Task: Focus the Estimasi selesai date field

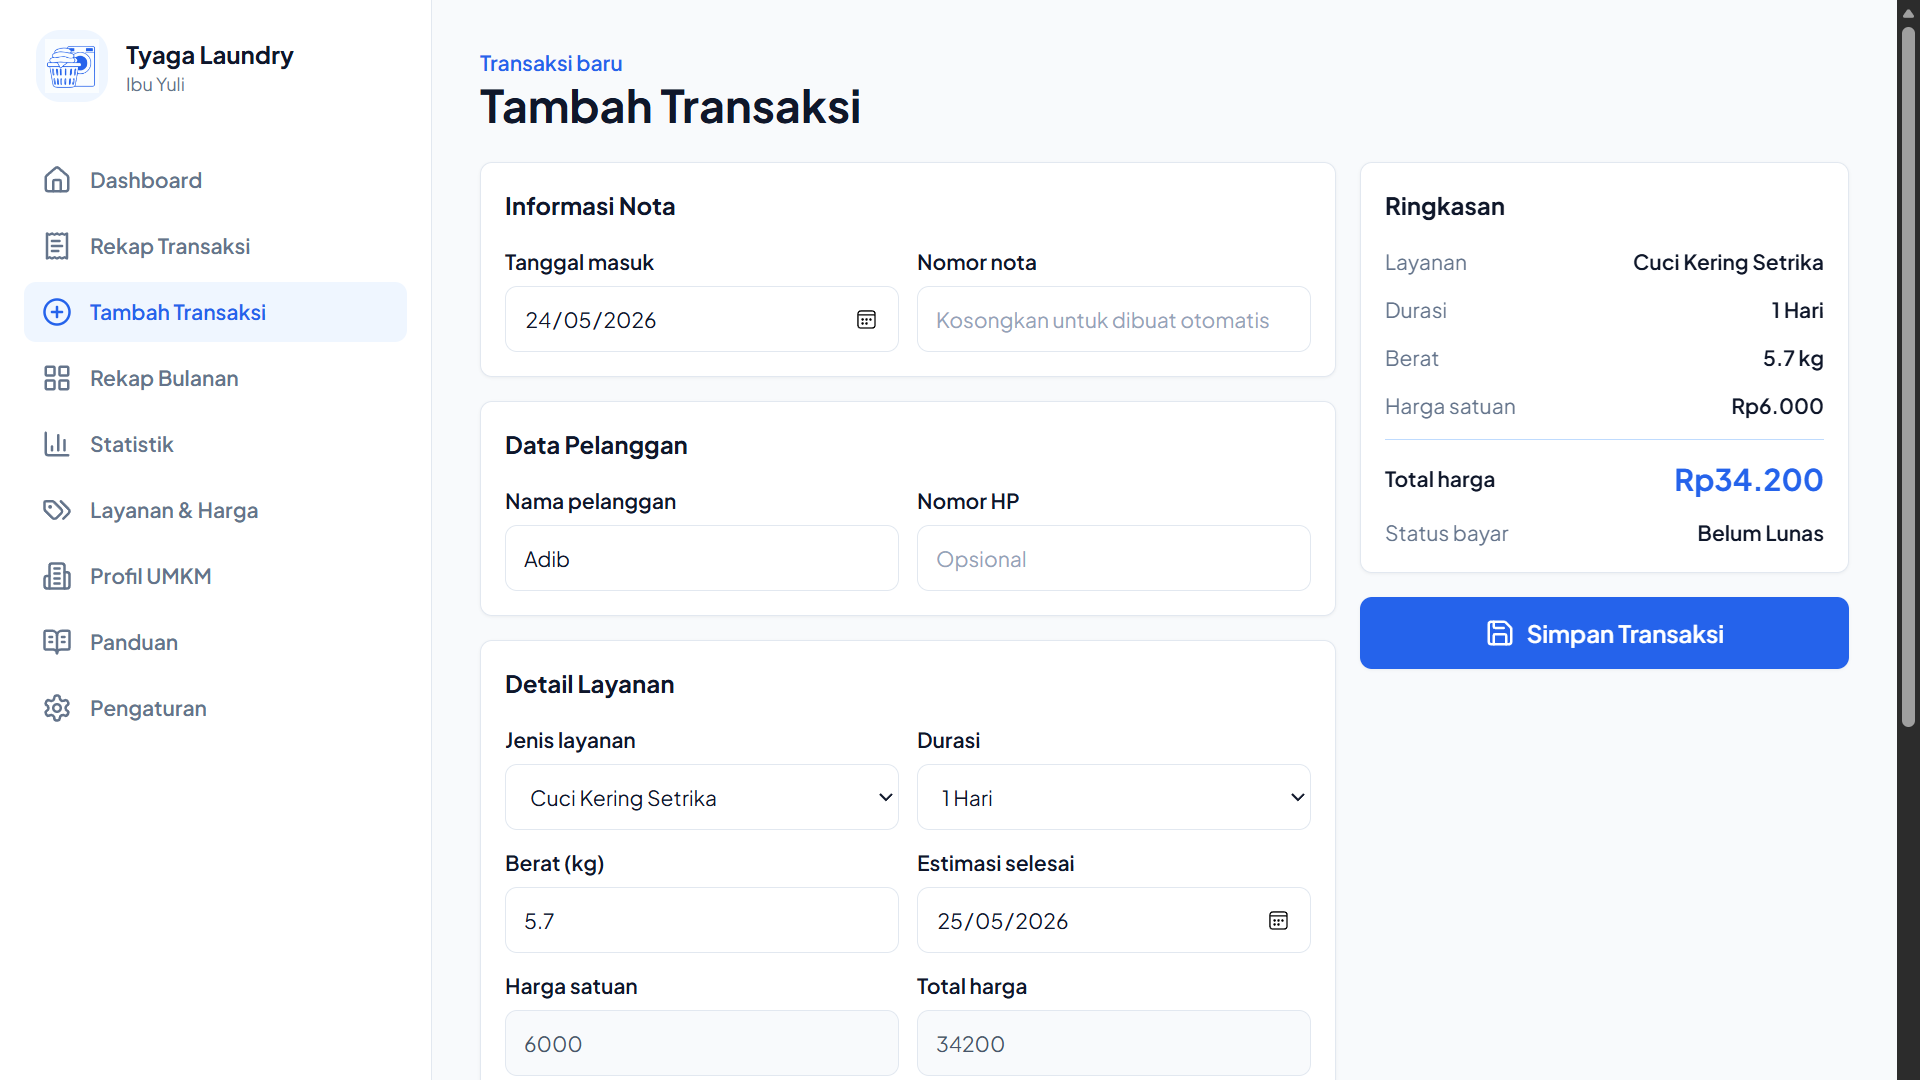Action: [x=1113, y=920]
